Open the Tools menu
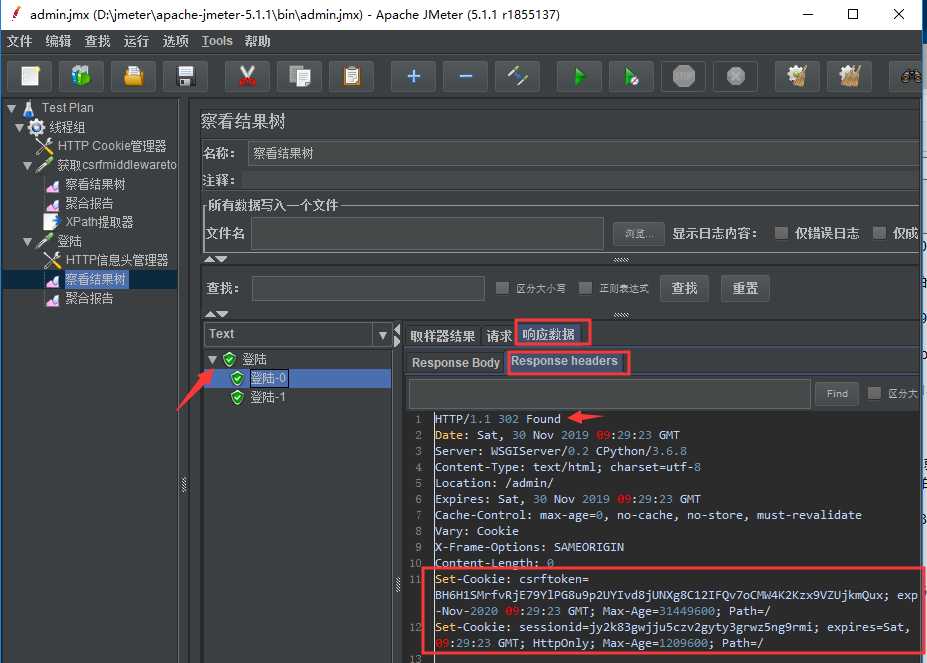Viewport: 927px width, 663px height. 217,41
